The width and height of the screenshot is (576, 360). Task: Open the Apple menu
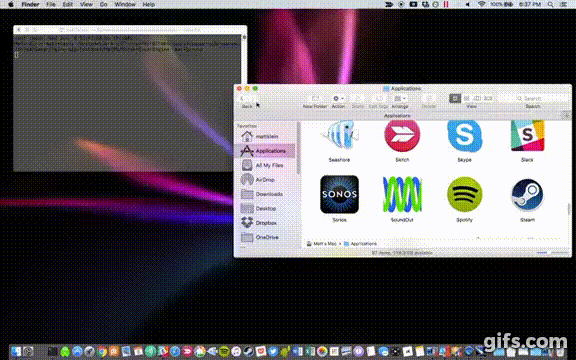pyautogui.click(x=11, y=4)
